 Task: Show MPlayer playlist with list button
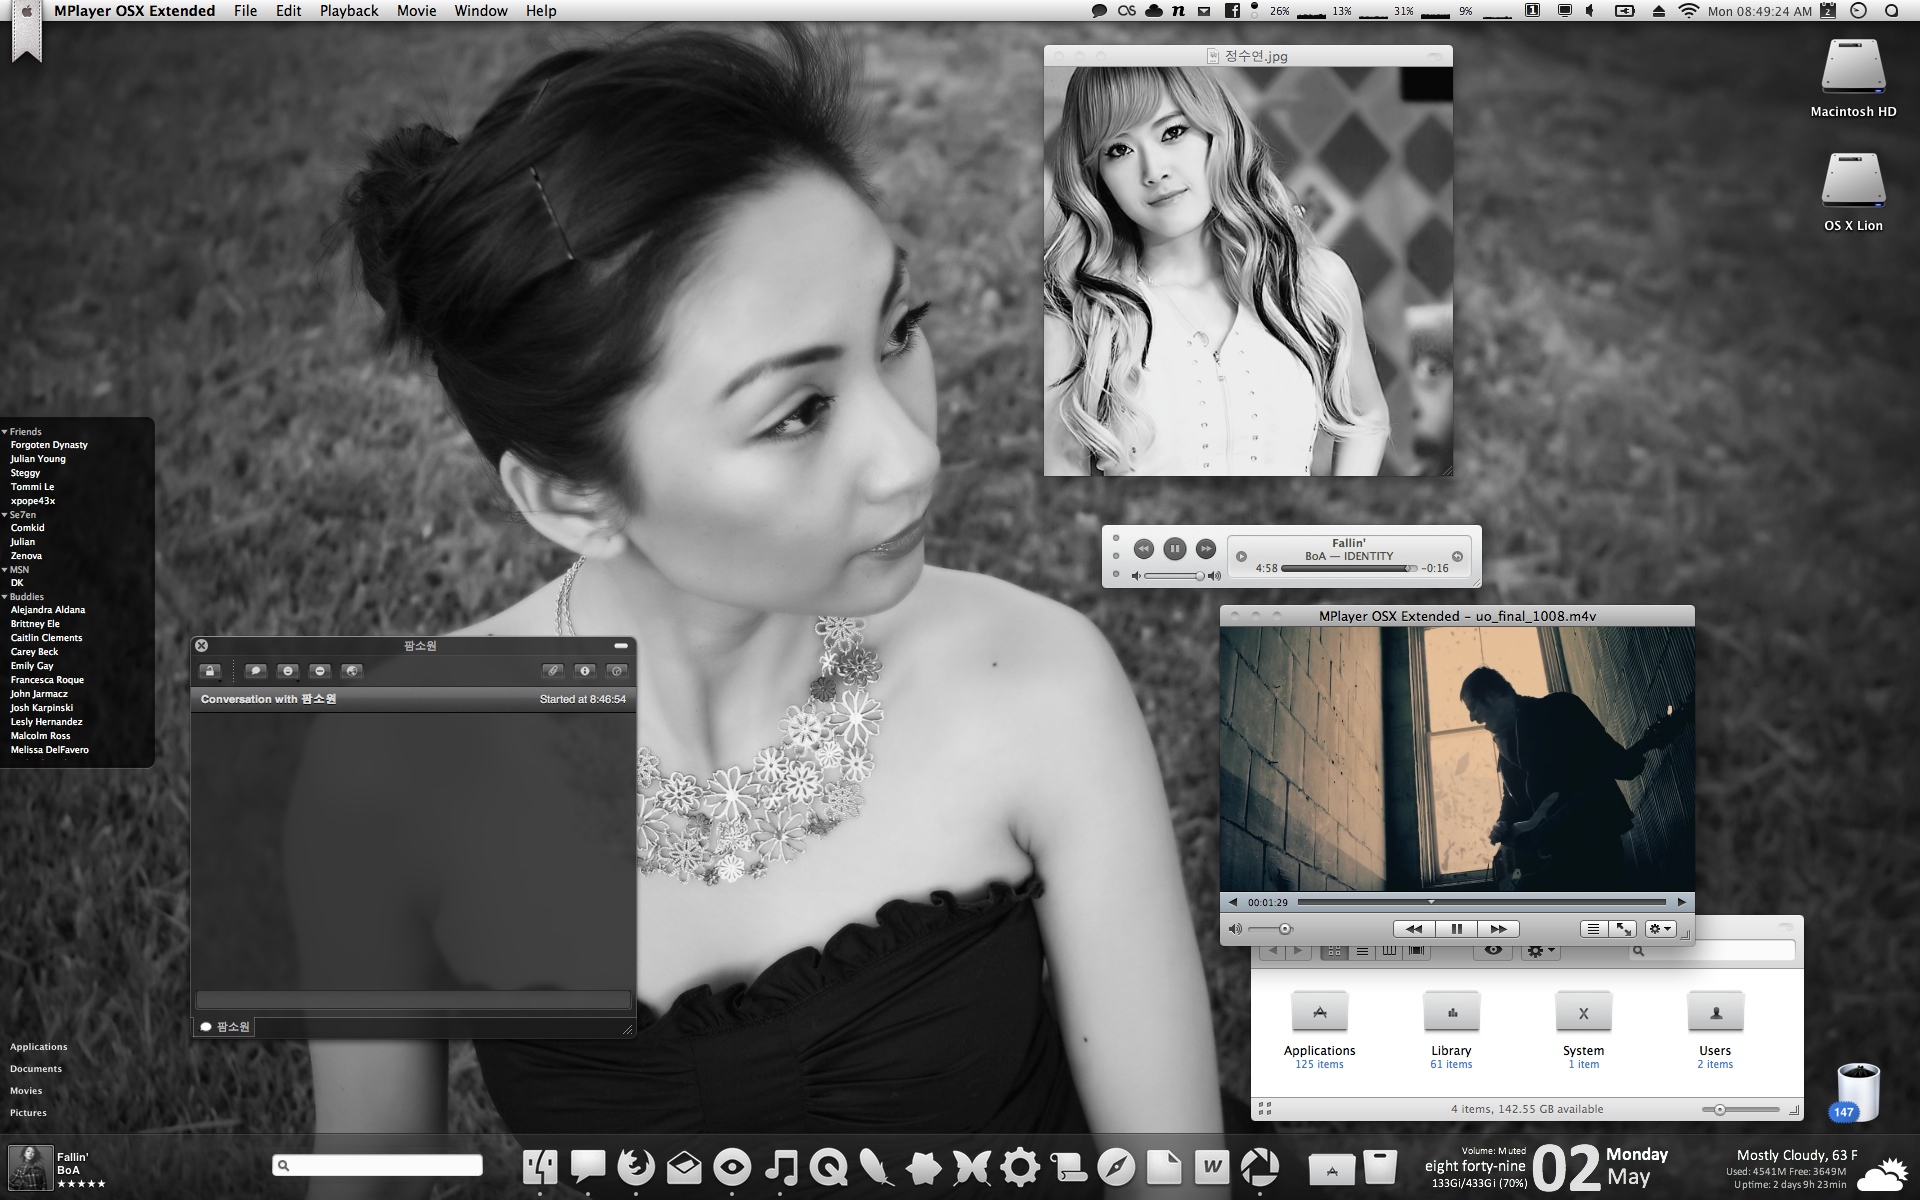tap(1593, 929)
